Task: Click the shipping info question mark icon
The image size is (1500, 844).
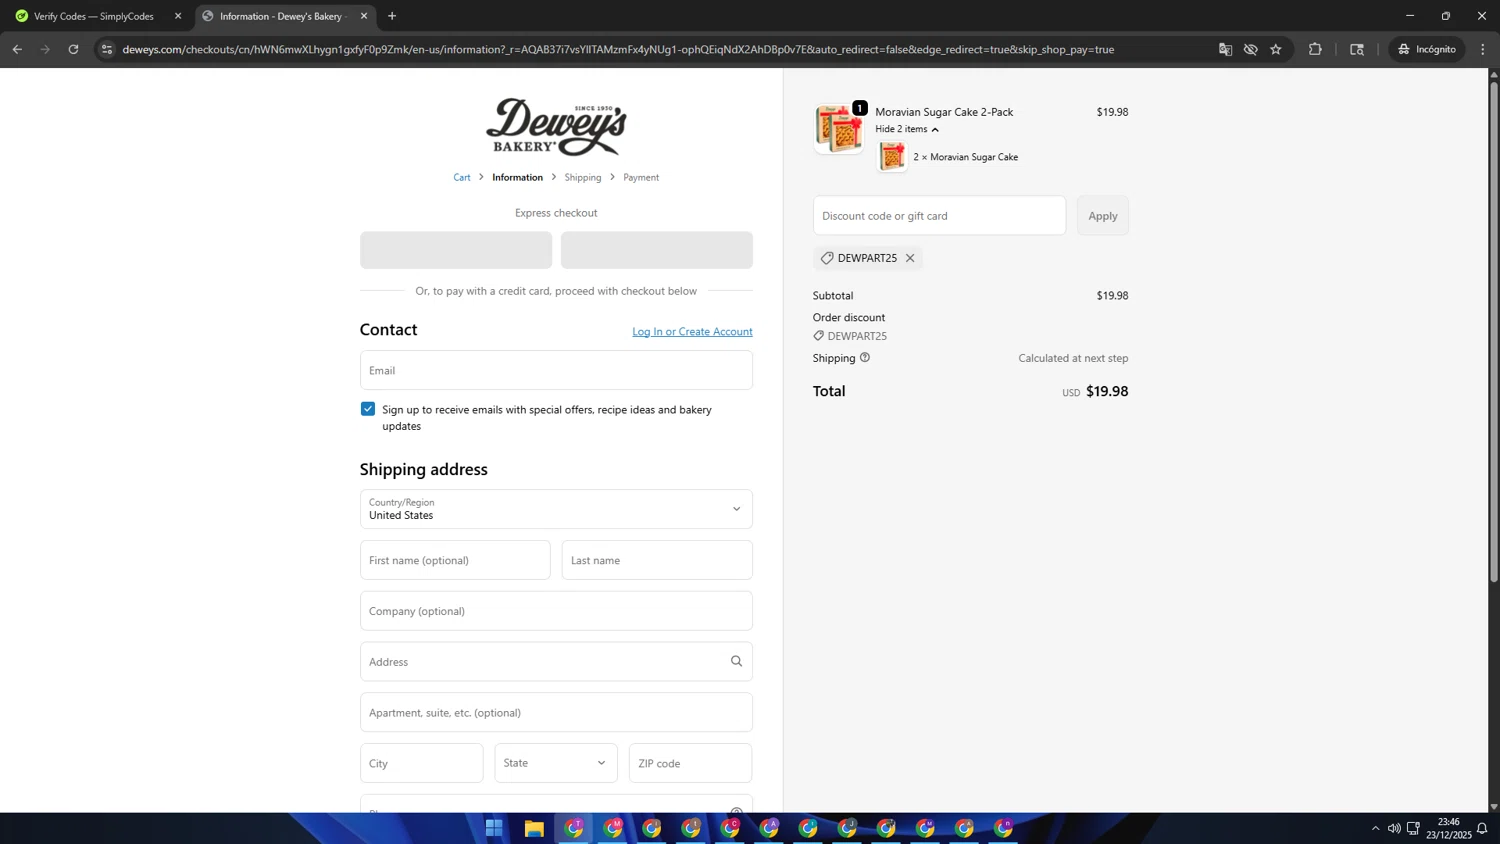Action: coord(865,357)
